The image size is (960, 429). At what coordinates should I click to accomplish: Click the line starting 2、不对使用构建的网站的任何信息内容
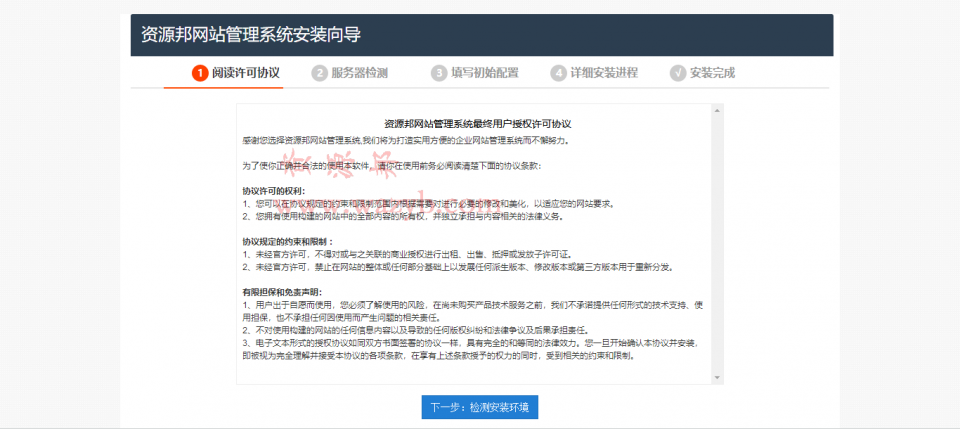(416, 330)
